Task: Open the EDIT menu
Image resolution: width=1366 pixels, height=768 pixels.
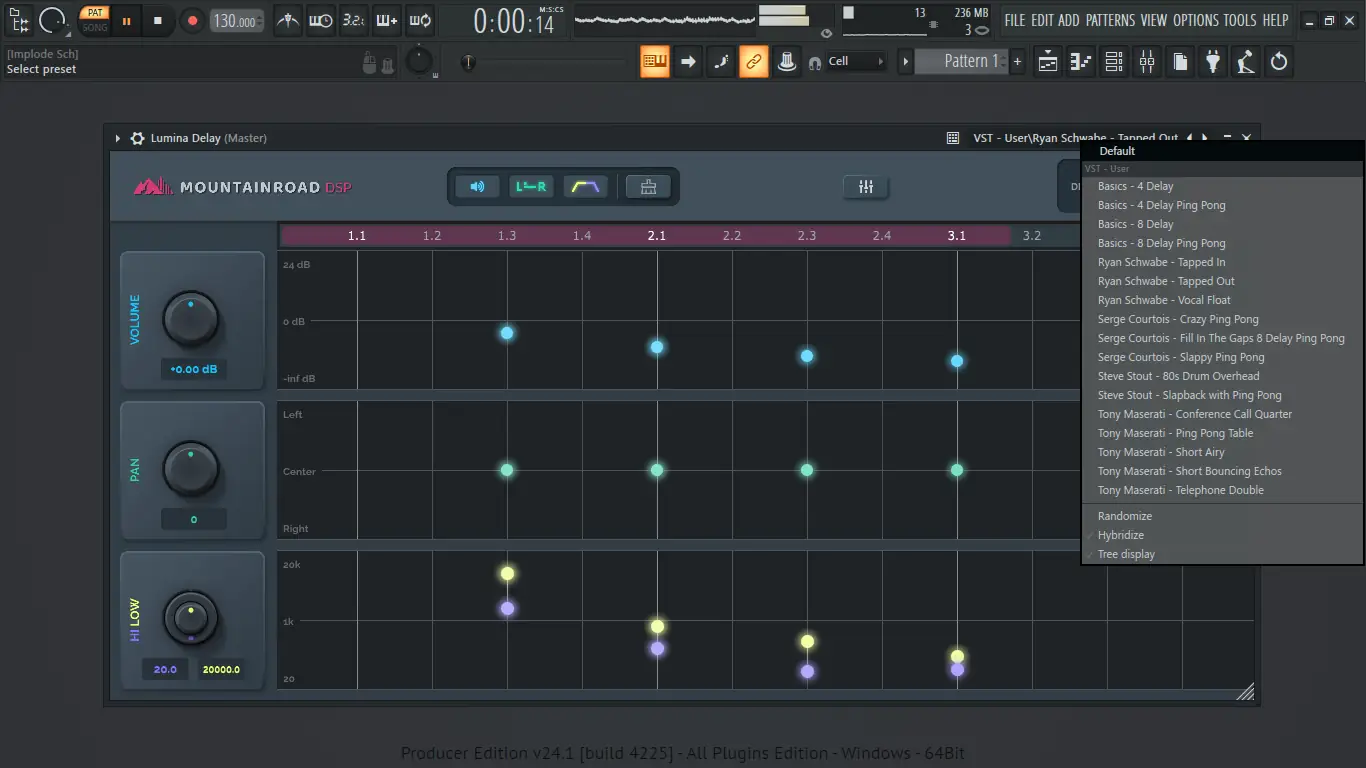Action: (1042, 20)
